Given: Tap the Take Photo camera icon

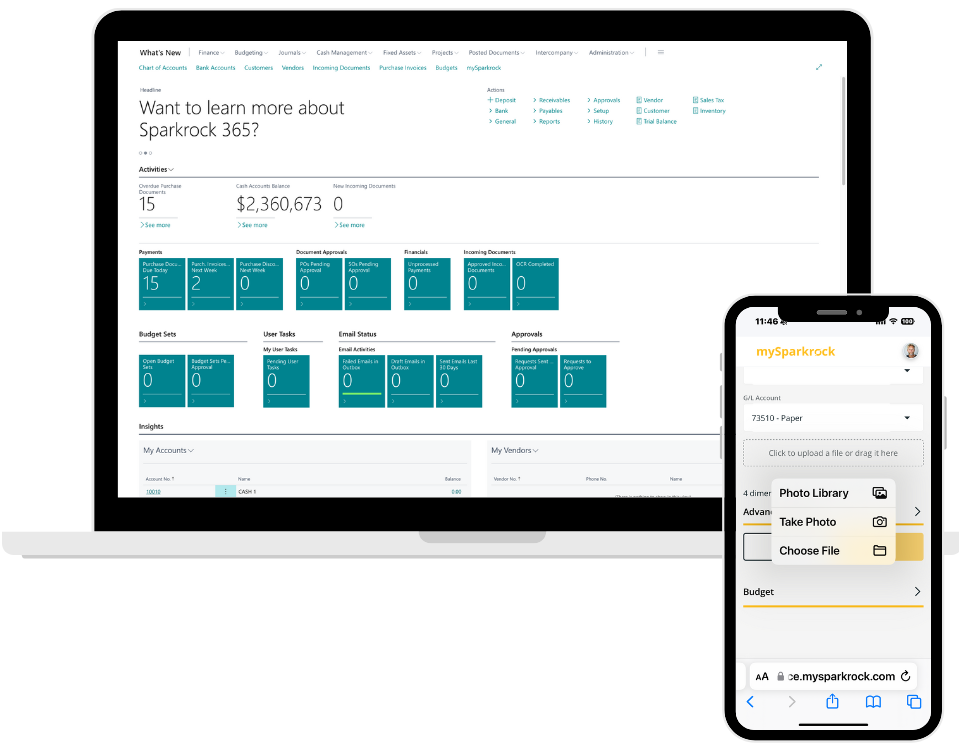Looking at the screenshot, I should pos(879,522).
